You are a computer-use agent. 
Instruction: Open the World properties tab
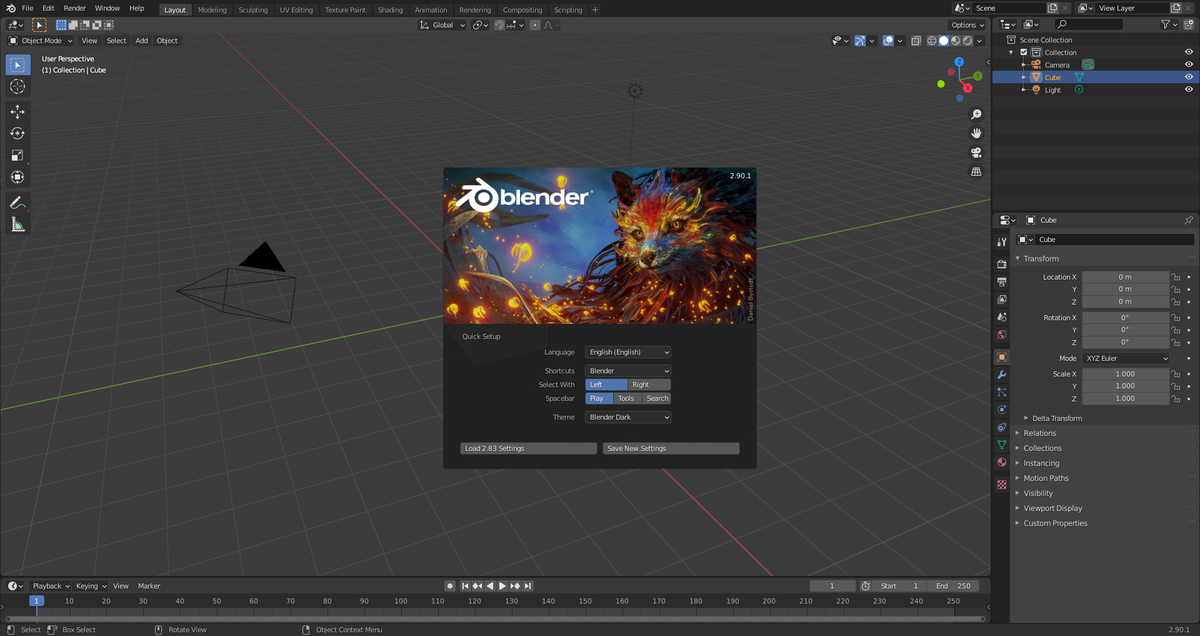(1002, 335)
